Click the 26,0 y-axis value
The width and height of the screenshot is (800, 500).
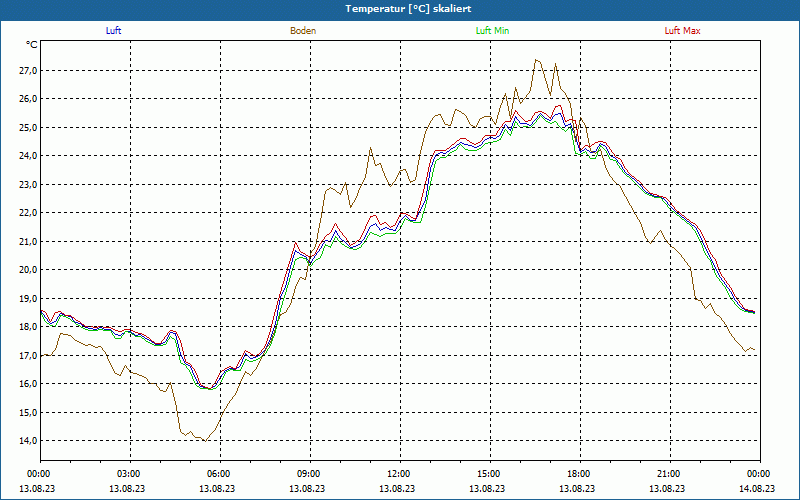pyautogui.click(x=29, y=98)
